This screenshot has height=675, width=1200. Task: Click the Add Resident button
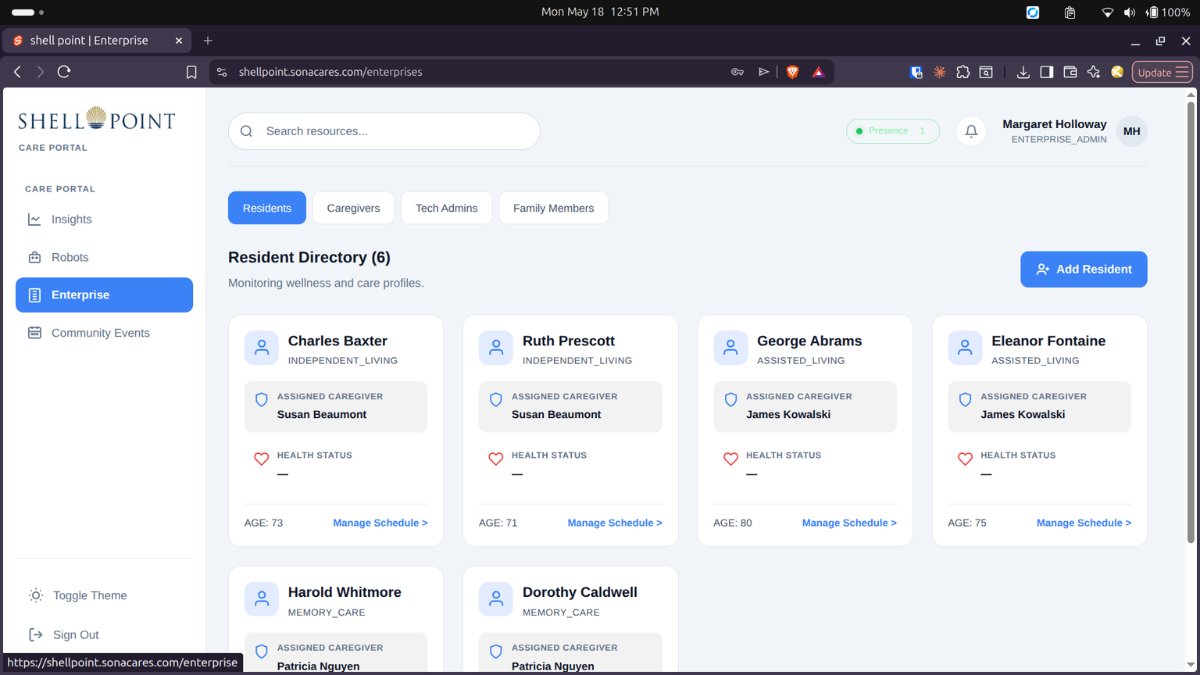click(x=1084, y=269)
